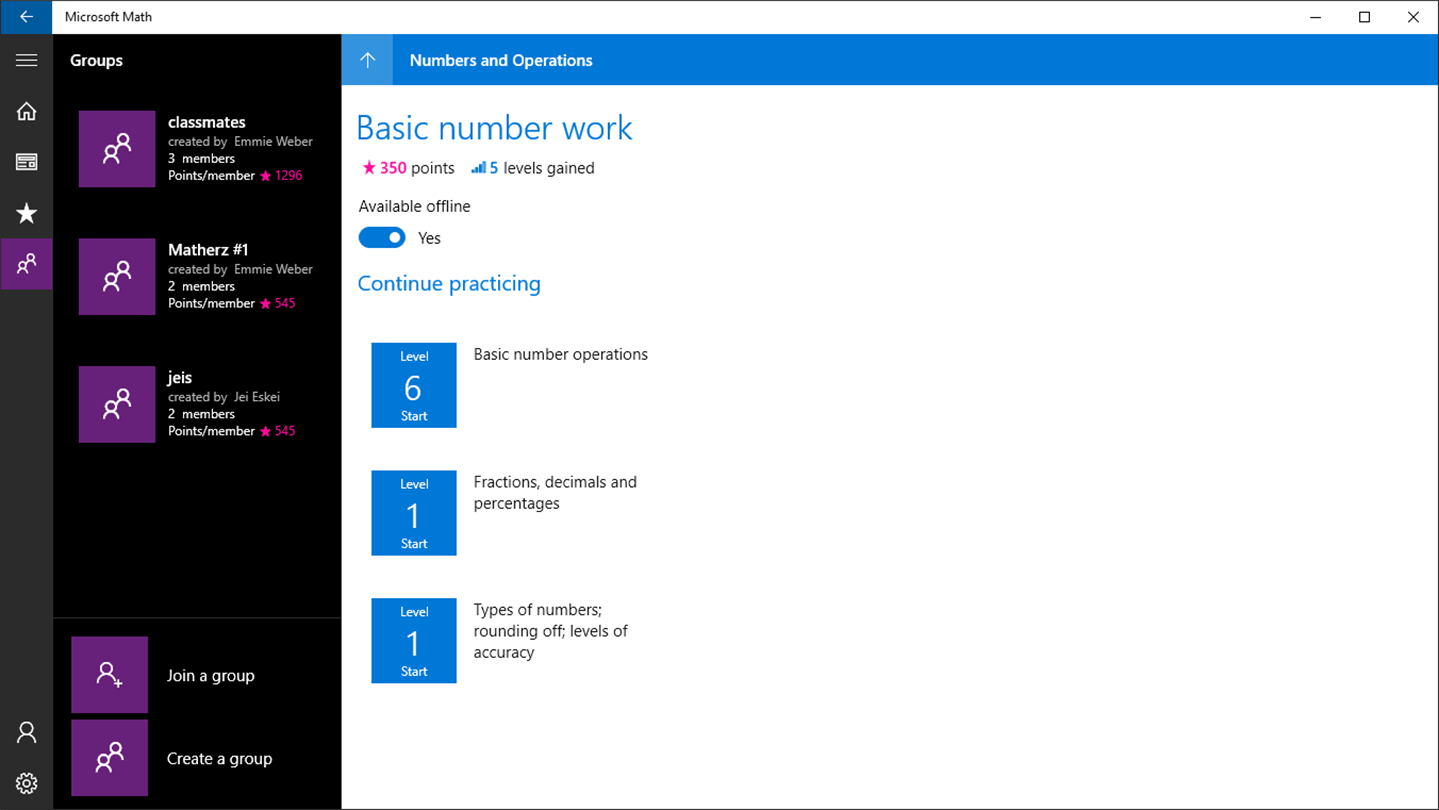Click the Numbers and Operations header title
The image size is (1439, 810).
pos(501,60)
